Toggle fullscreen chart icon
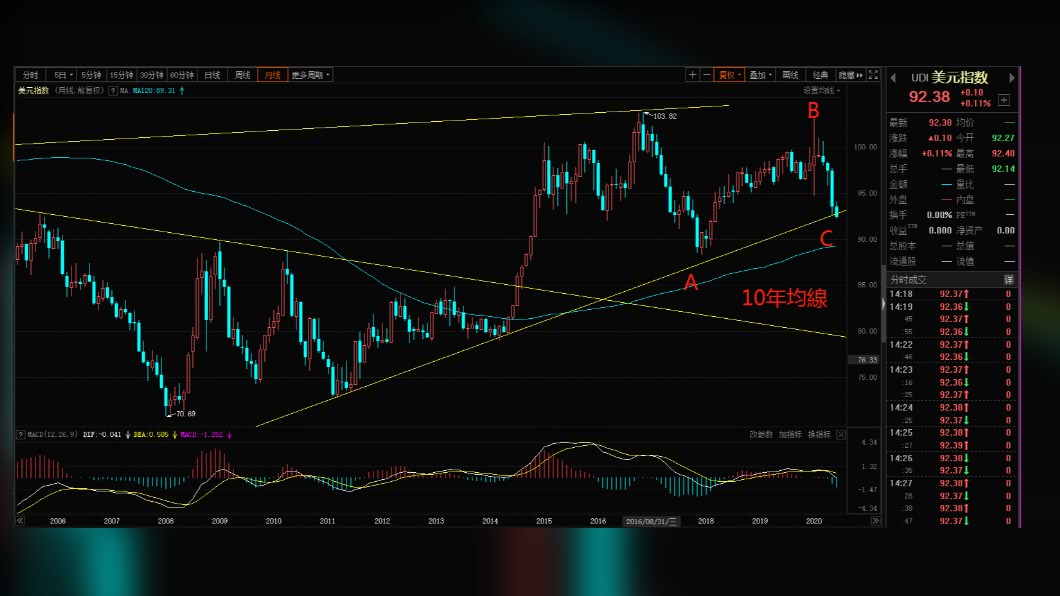The height and width of the screenshot is (596, 1060). pyautogui.click(x=873, y=75)
